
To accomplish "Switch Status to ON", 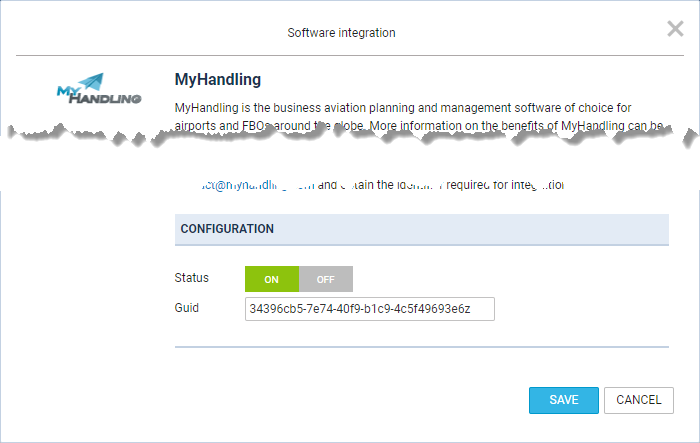I will click(272, 279).
